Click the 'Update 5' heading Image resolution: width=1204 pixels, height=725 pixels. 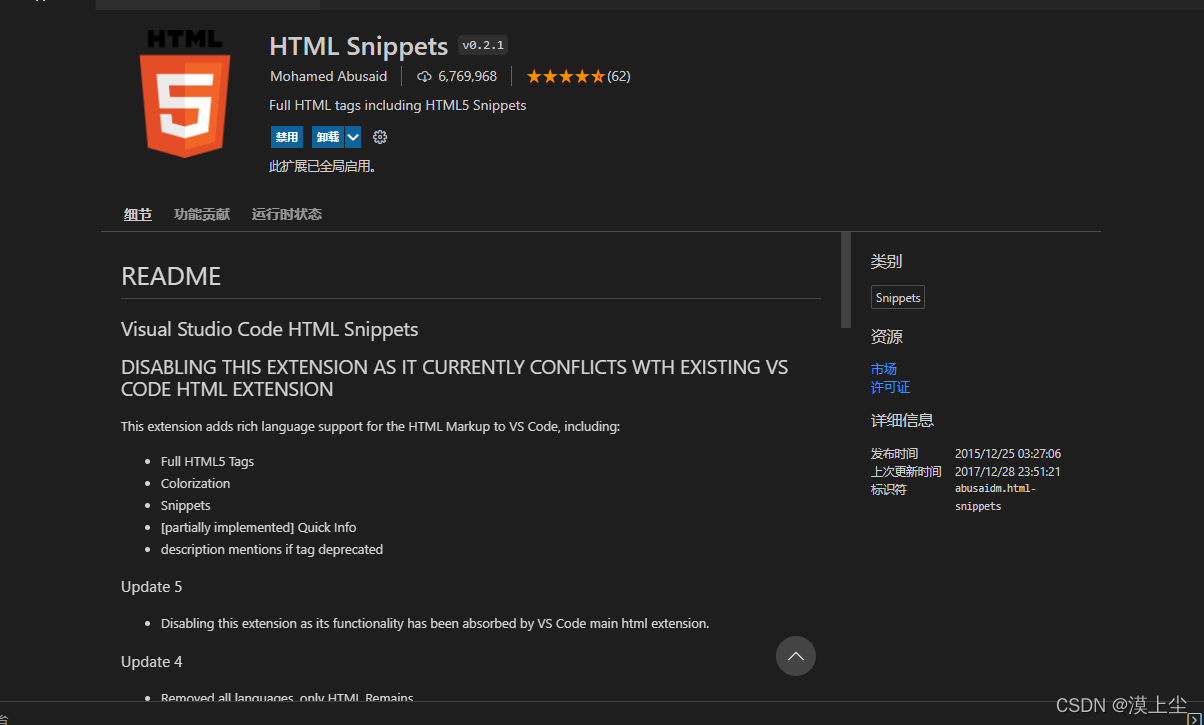click(x=152, y=587)
